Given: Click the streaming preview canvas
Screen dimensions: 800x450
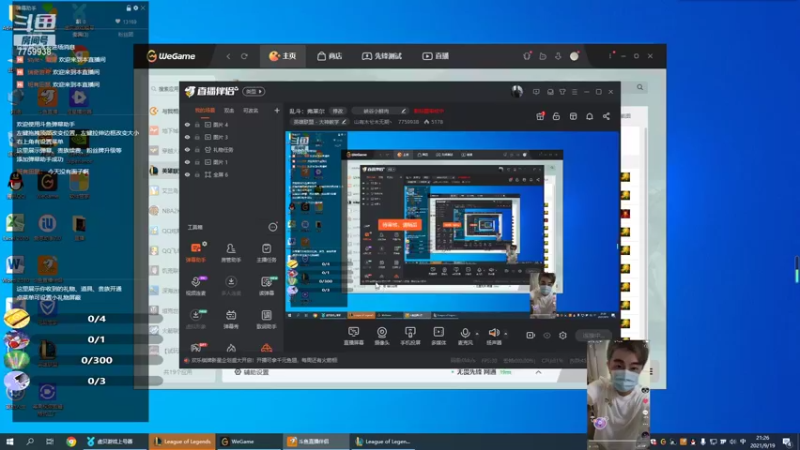Looking at the screenshot, I should [x=452, y=225].
